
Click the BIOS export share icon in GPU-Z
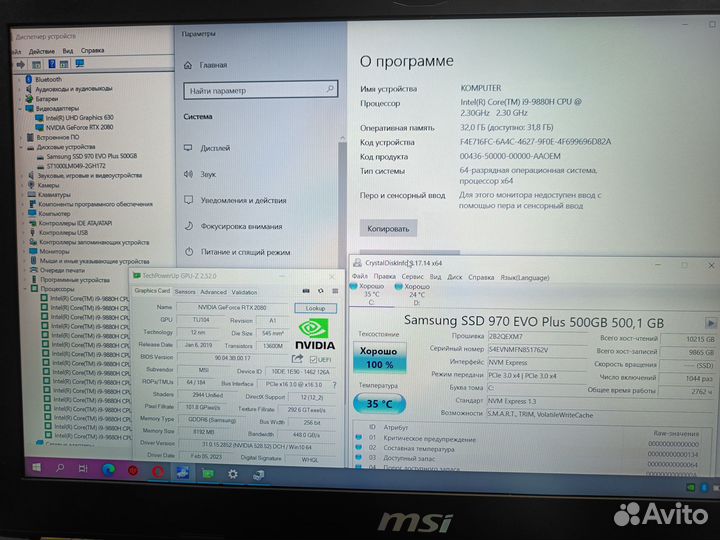click(297, 358)
